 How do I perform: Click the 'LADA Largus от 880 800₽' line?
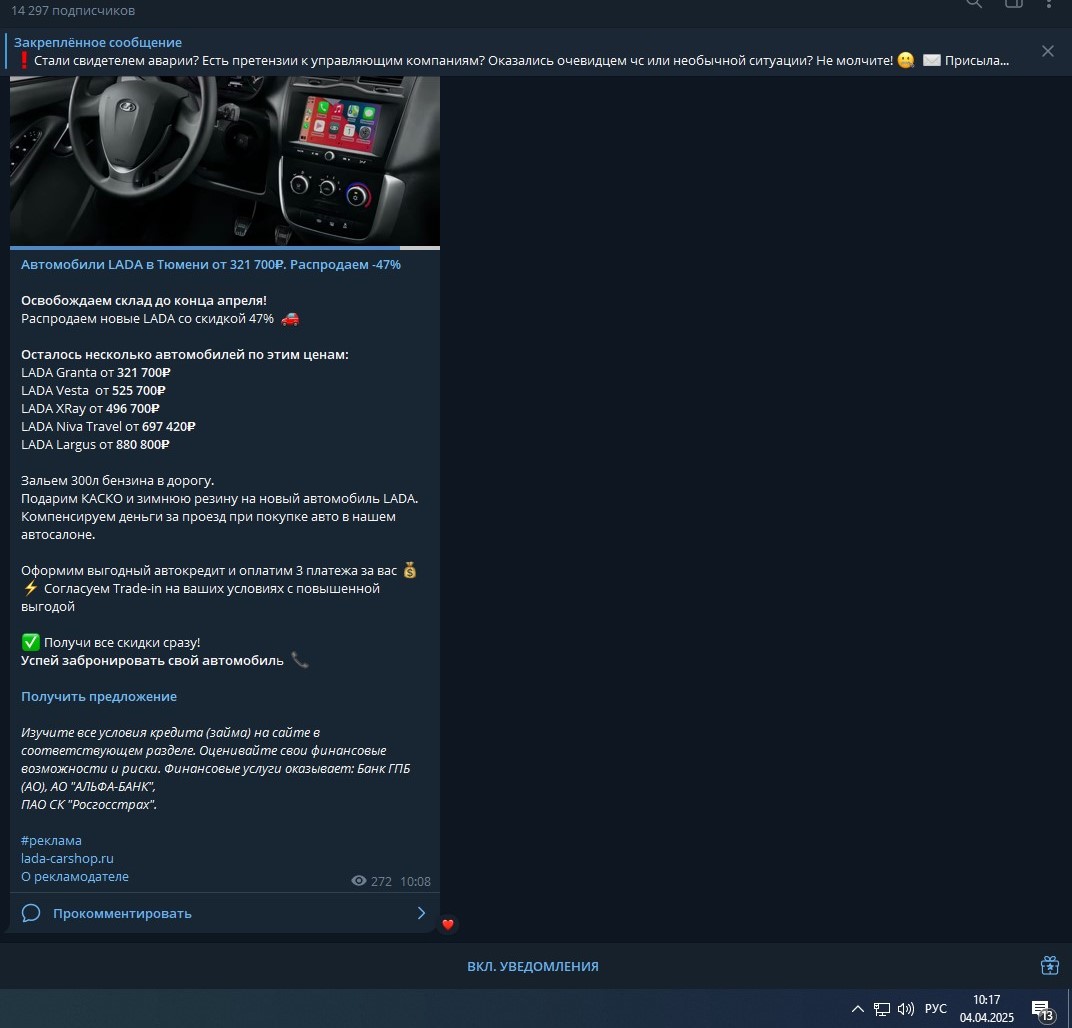(95, 444)
